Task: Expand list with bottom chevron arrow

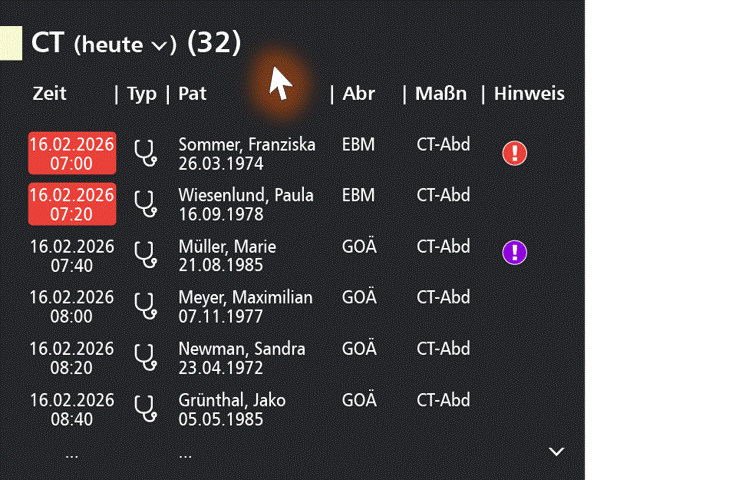Action: coord(557,452)
